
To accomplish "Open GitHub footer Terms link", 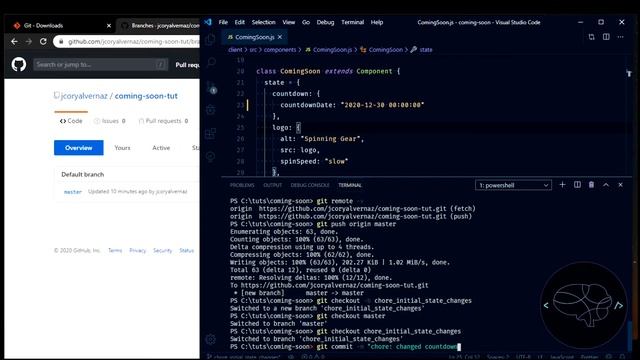I will tap(115, 250).
